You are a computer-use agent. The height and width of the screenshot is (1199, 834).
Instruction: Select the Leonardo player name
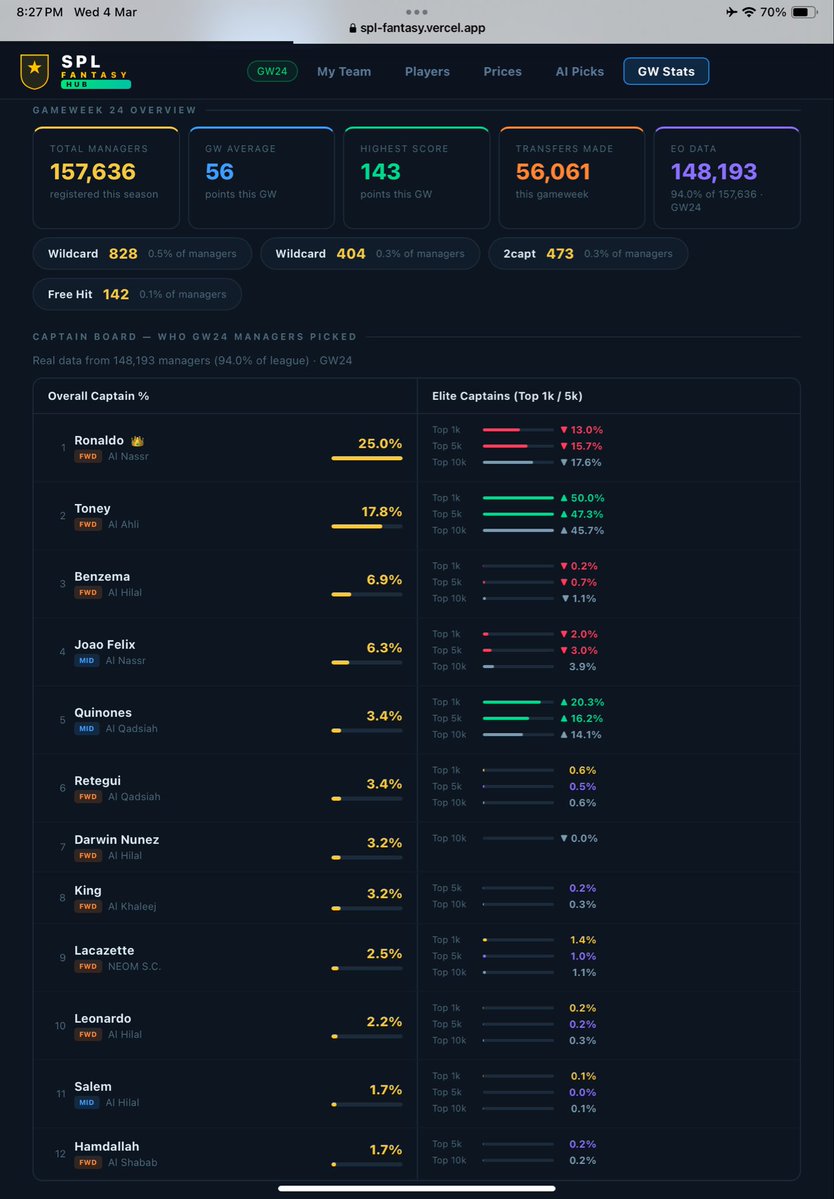tap(102, 1019)
